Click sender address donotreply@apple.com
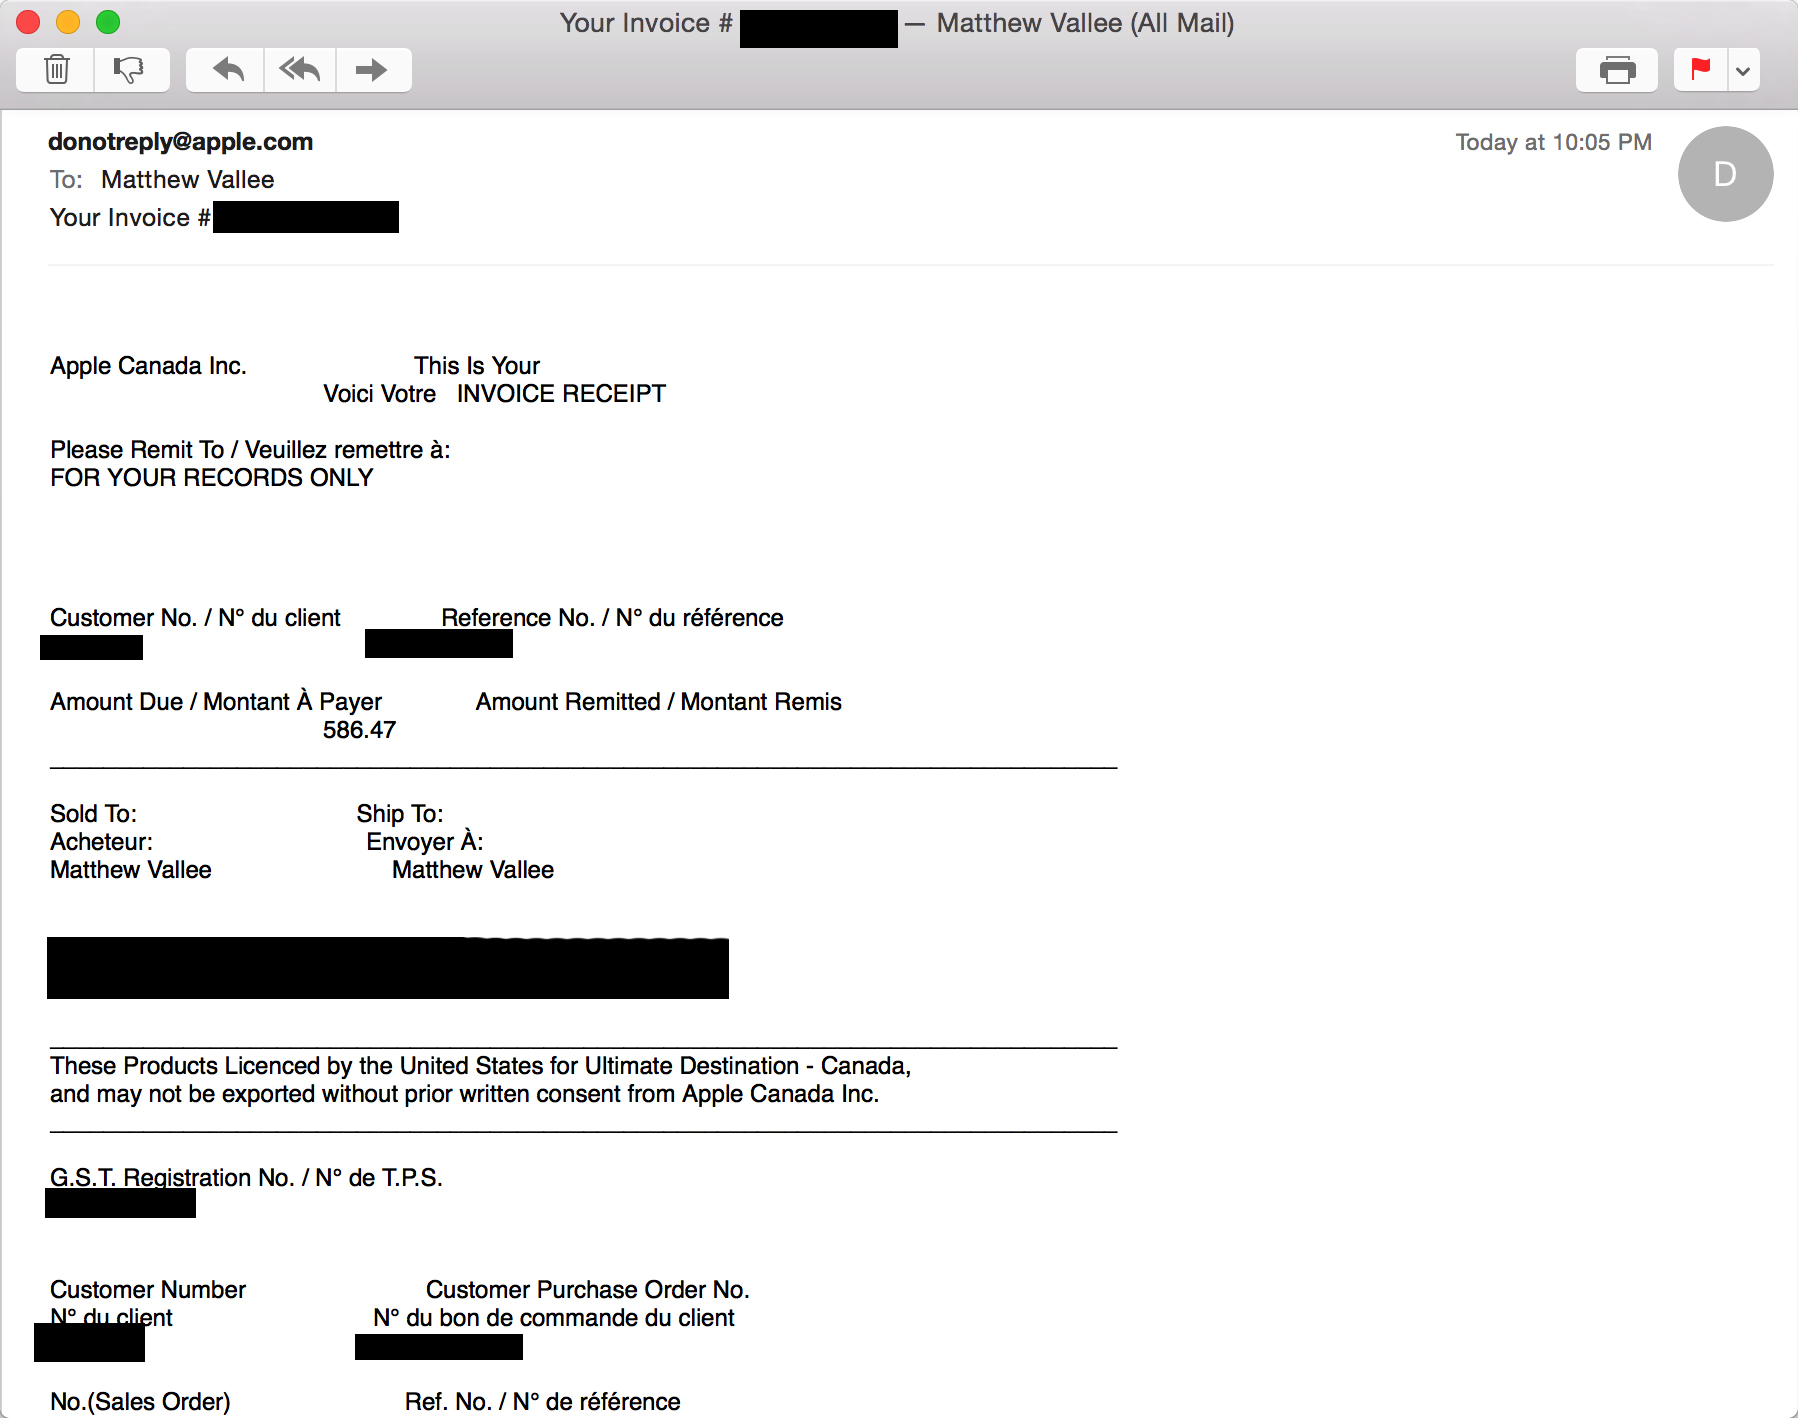This screenshot has width=1798, height=1418. 181,142
